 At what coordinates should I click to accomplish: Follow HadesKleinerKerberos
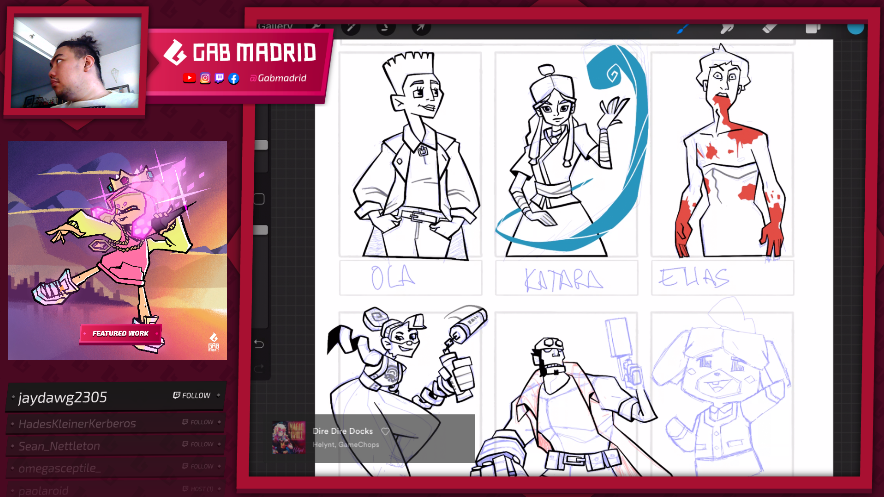point(198,422)
